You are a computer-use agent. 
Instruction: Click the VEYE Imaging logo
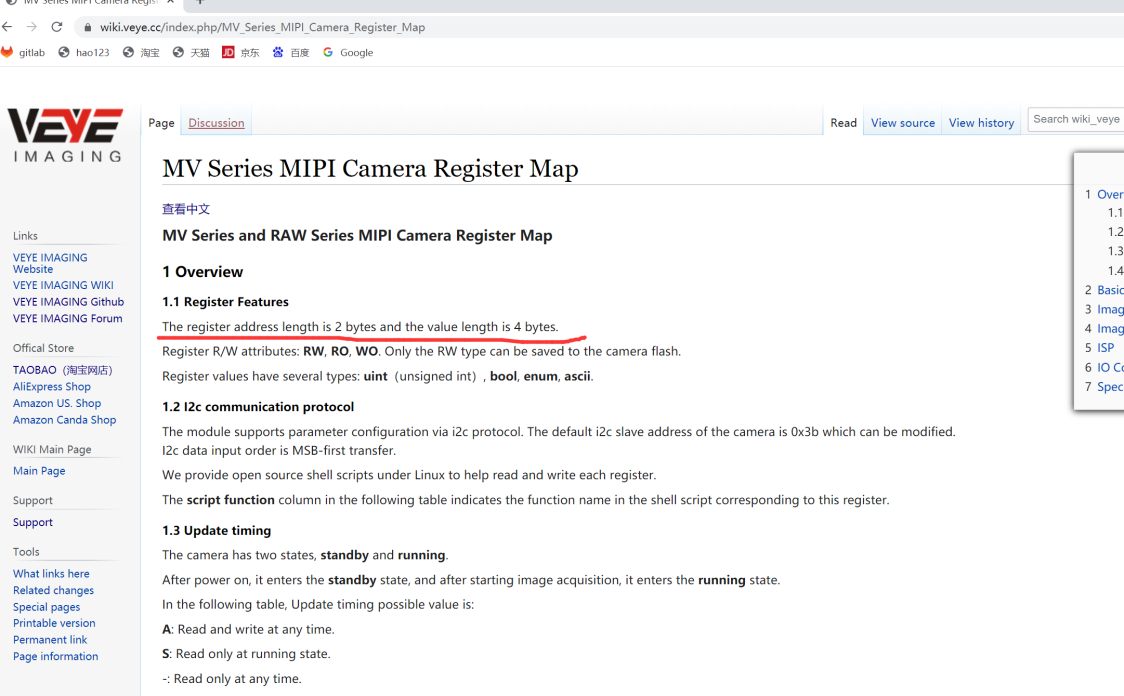tap(65, 136)
